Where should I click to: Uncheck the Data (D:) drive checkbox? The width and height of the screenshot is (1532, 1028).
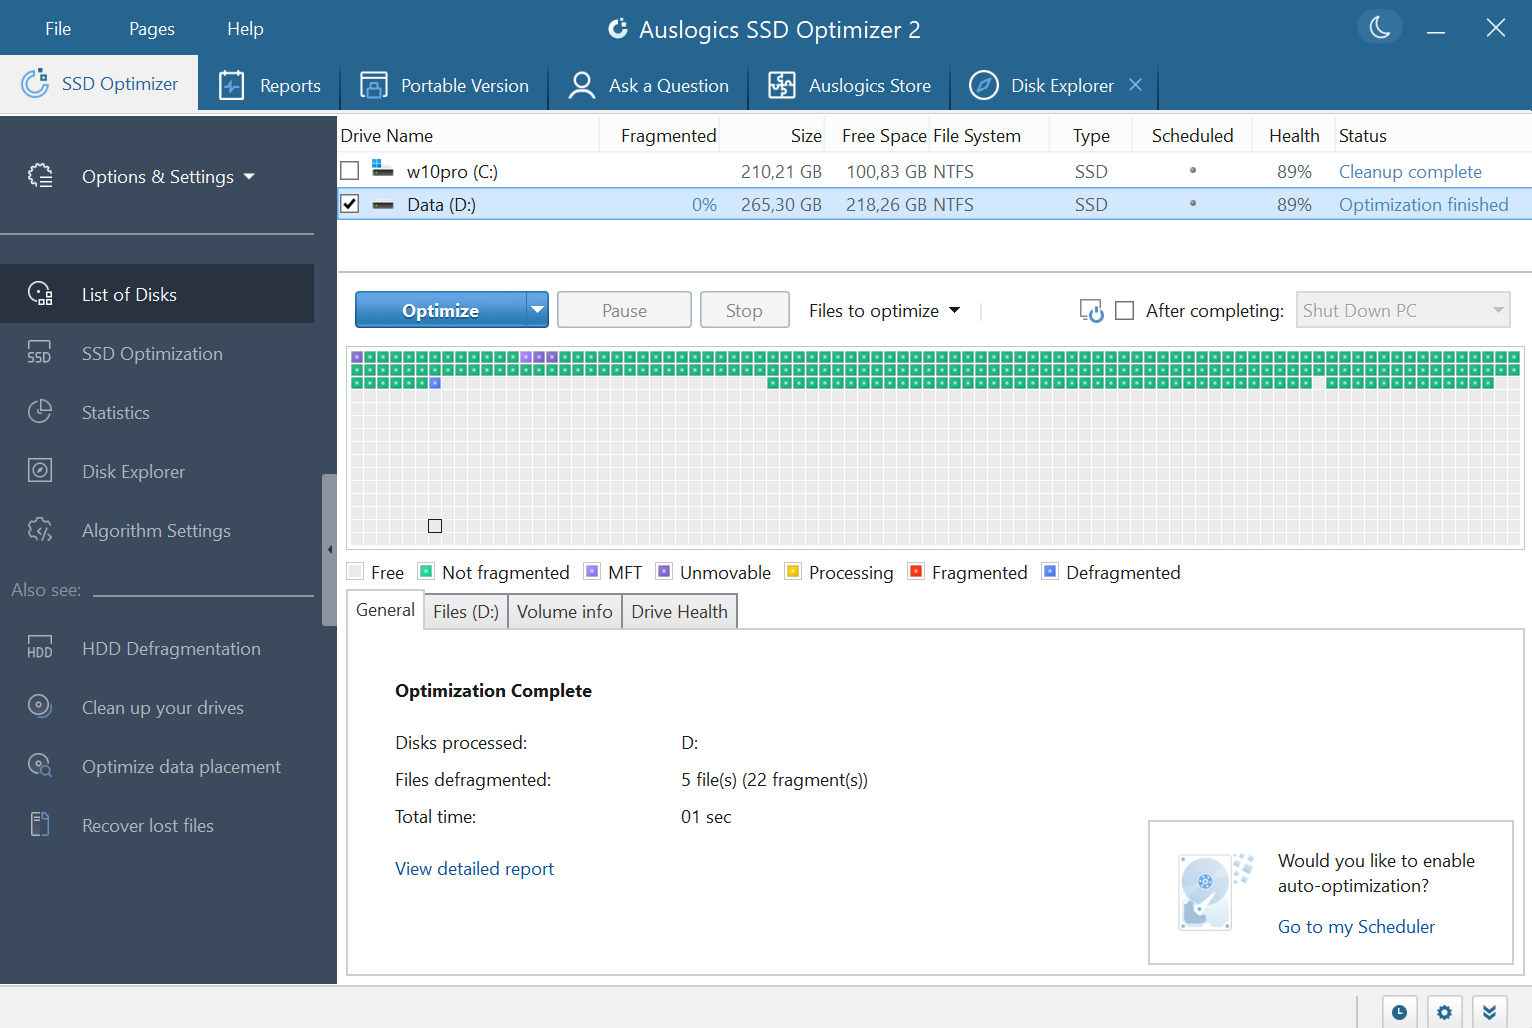point(349,204)
